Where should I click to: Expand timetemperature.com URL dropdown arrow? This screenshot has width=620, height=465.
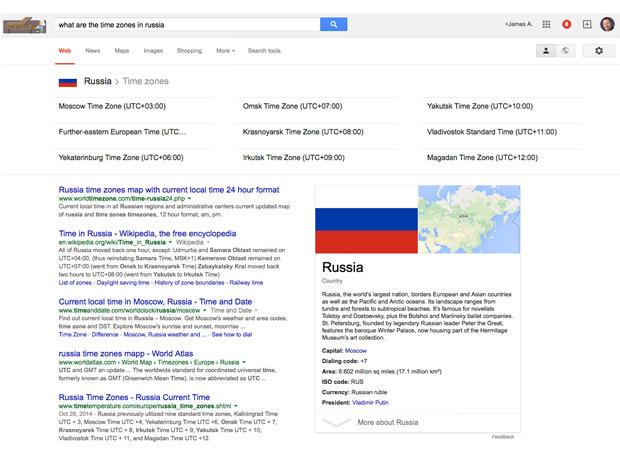coord(236,406)
